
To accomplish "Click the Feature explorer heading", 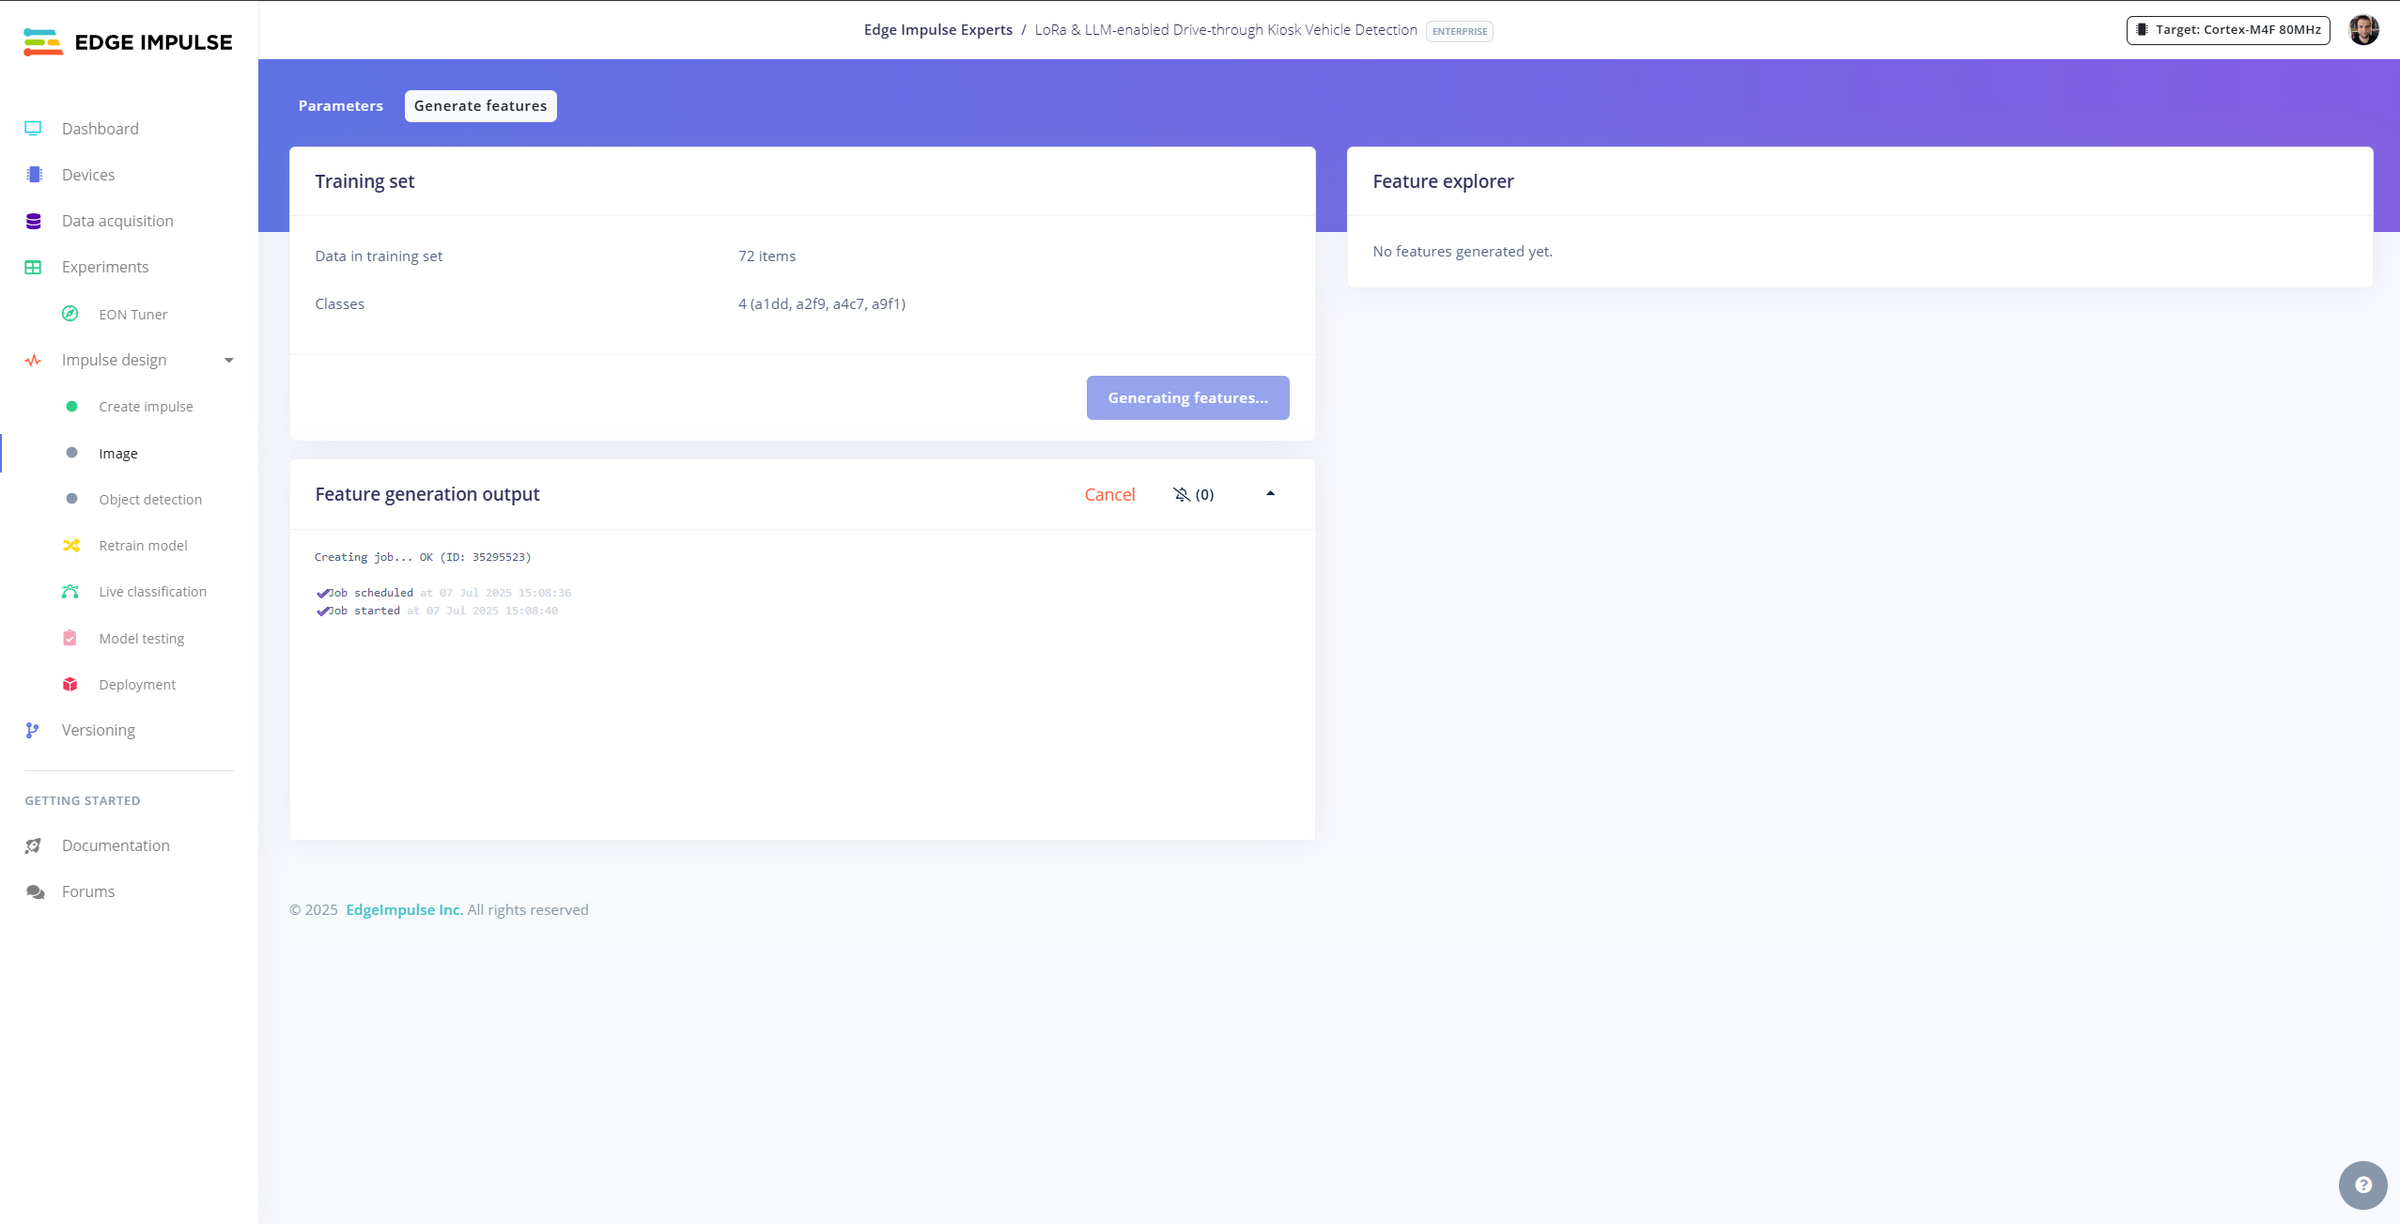I will (x=1443, y=181).
